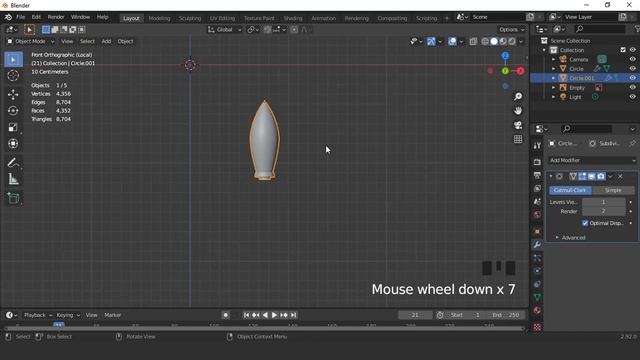Switch to Modeling workspace tab
Image resolution: width=640 pixels, height=360 pixels.
tap(159, 18)
